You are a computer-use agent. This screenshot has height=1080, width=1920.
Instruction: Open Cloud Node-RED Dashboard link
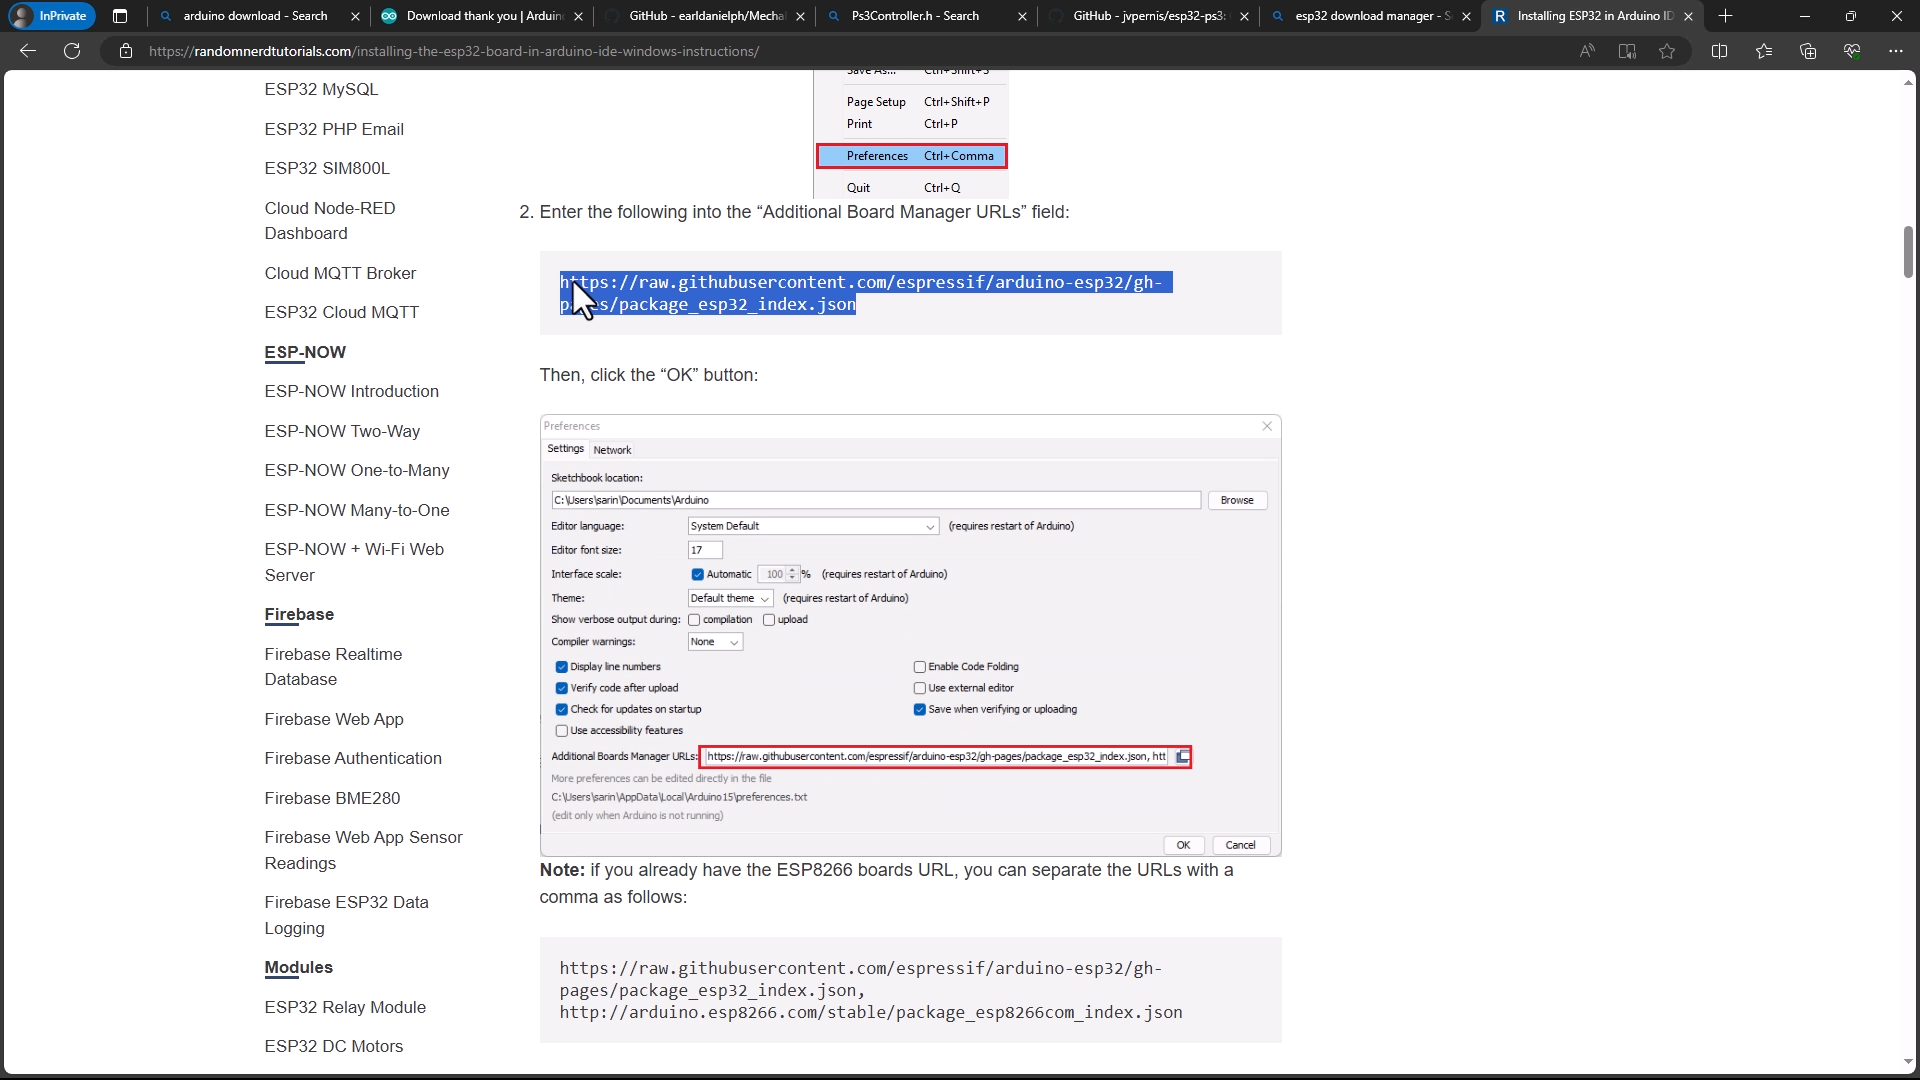(x=330, y=221)
